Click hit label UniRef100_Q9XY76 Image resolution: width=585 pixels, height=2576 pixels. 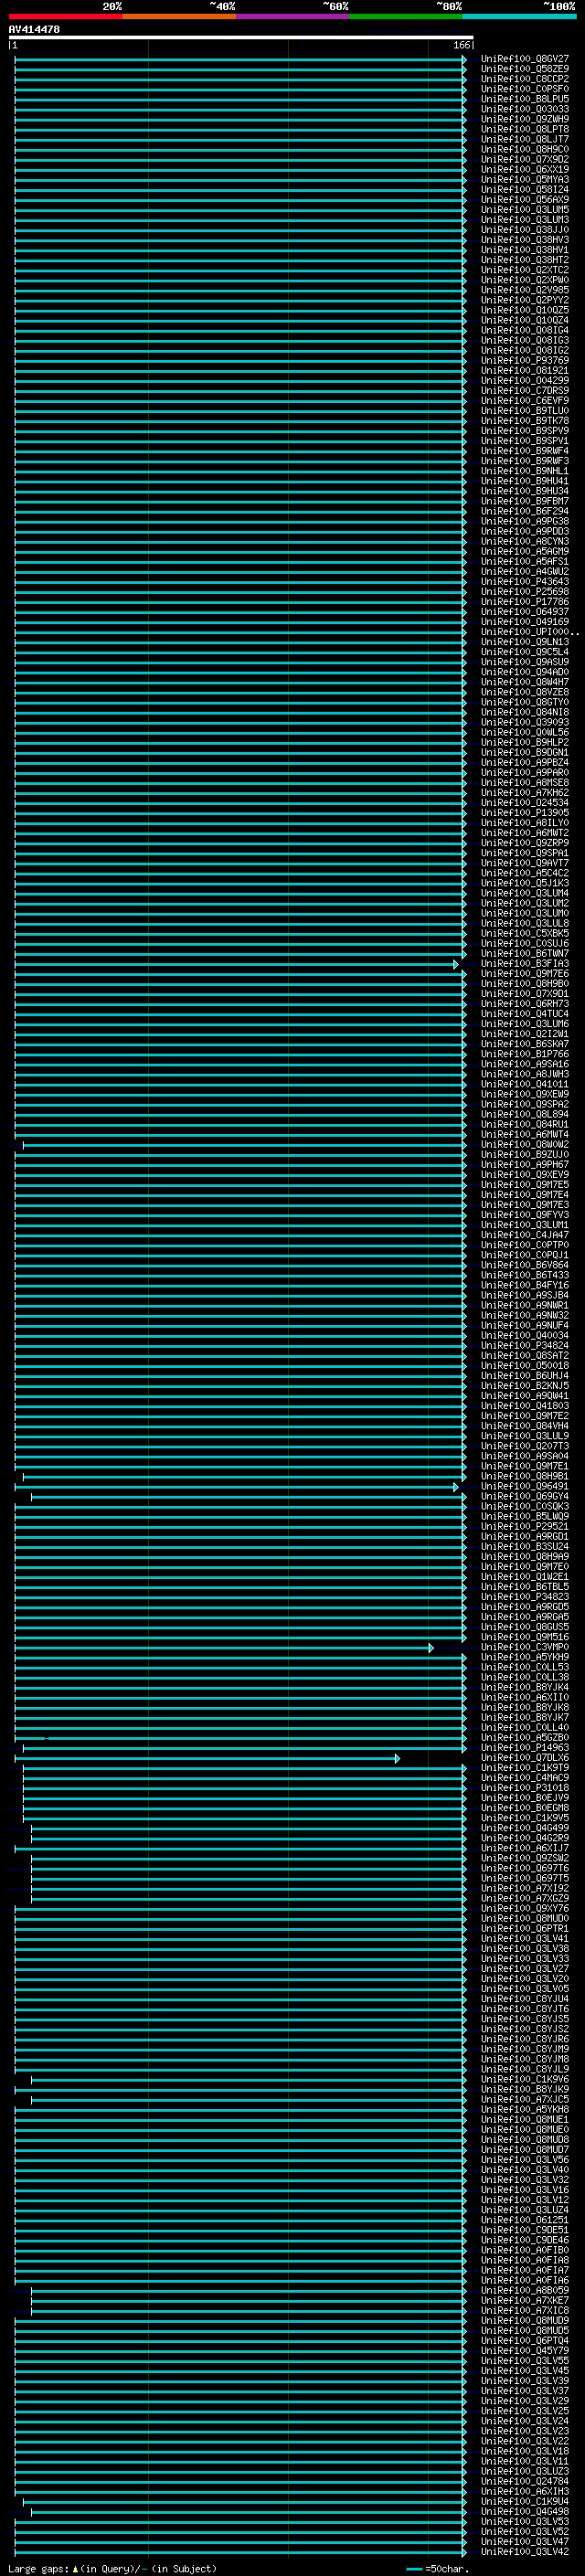point(525,1909)
